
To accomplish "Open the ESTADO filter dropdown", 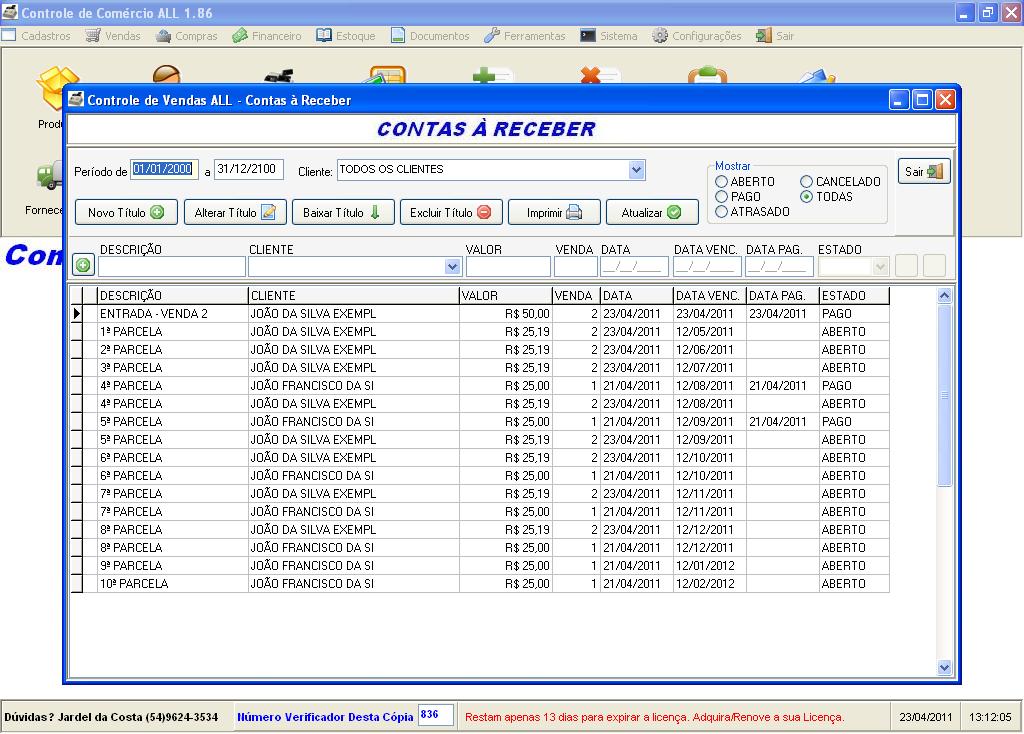I will [x=880, y=267].
